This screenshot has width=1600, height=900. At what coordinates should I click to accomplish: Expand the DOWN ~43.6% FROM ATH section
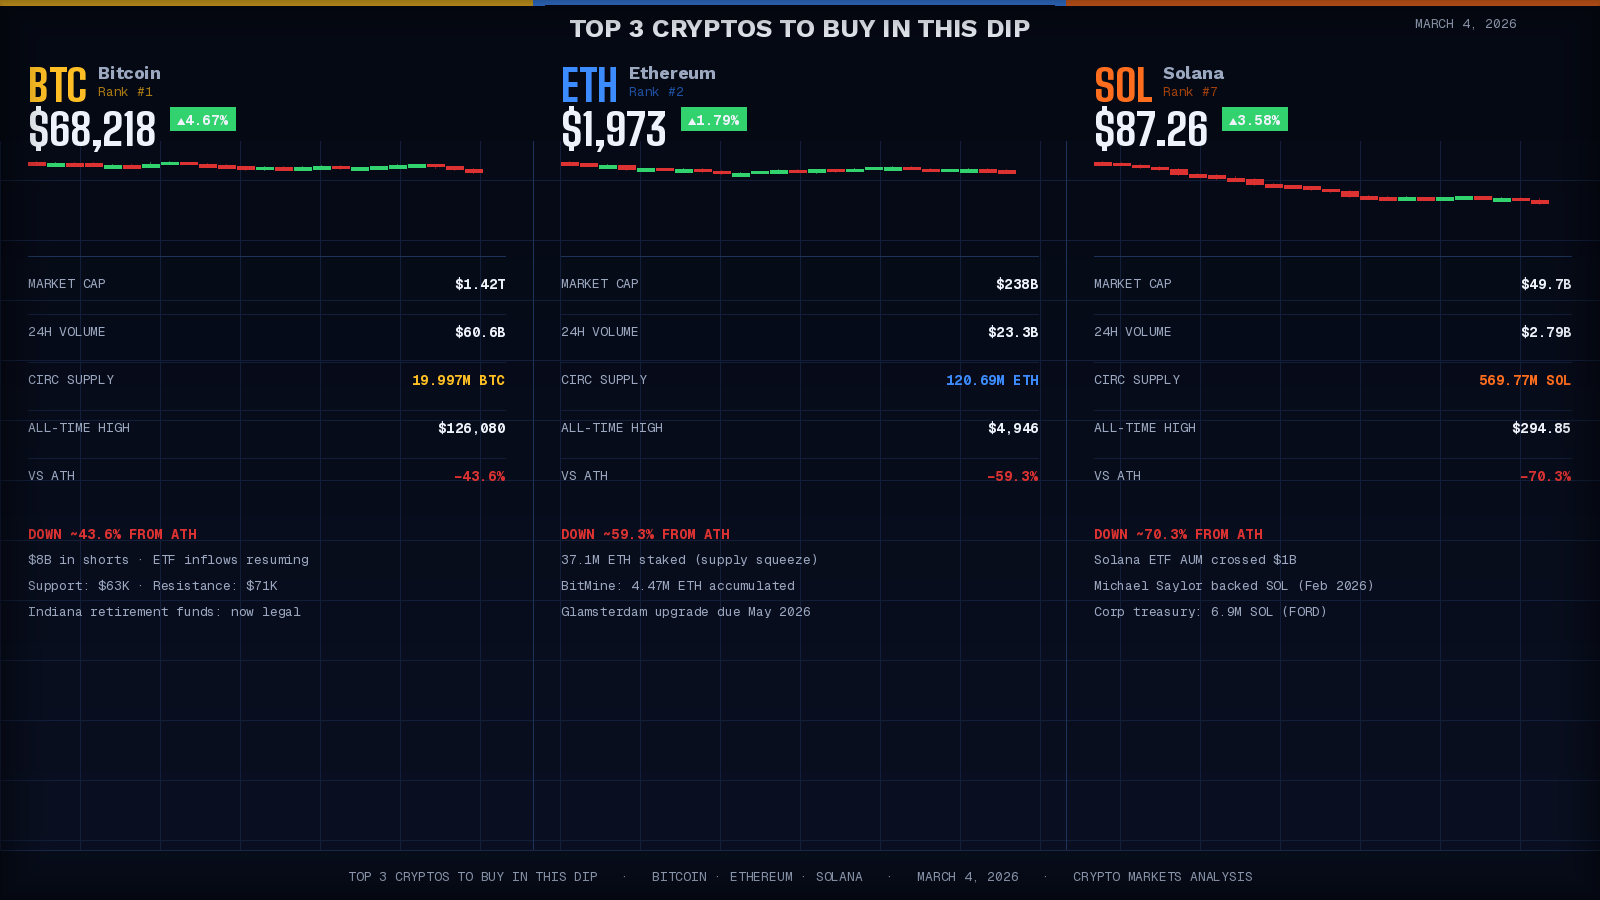[112, 534]
